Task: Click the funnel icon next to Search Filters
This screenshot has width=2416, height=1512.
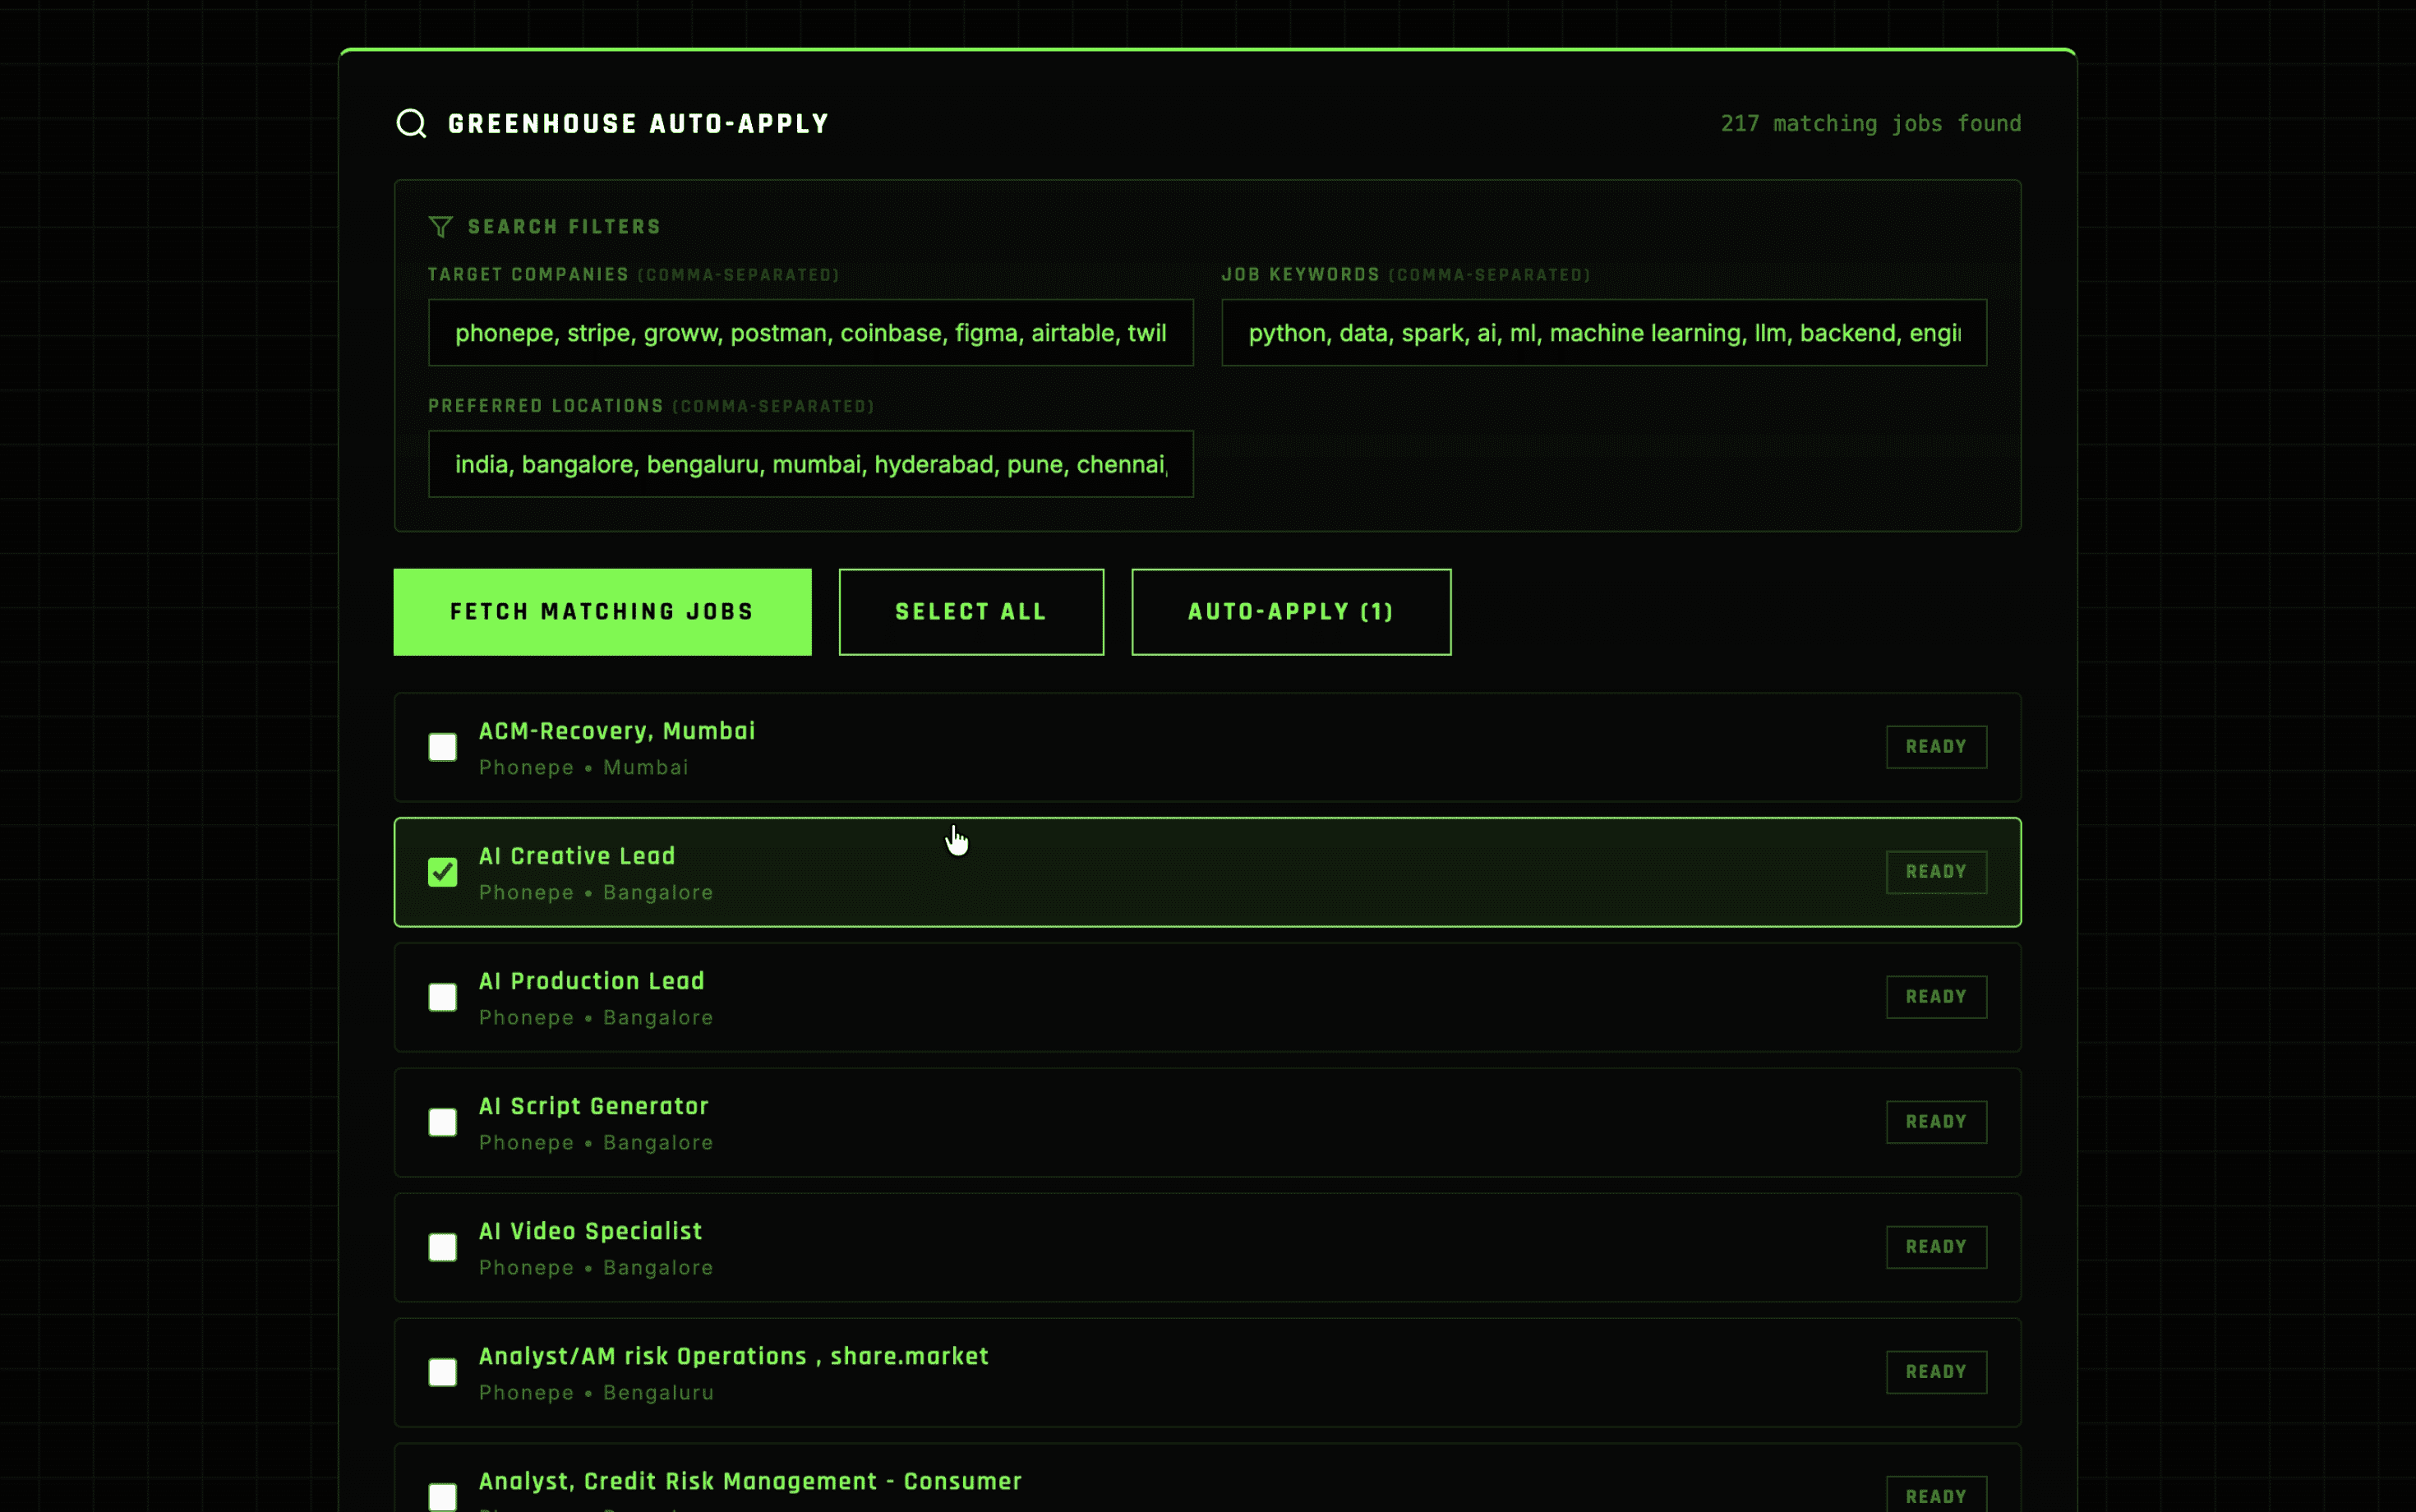Action: [x=440, y=227]
